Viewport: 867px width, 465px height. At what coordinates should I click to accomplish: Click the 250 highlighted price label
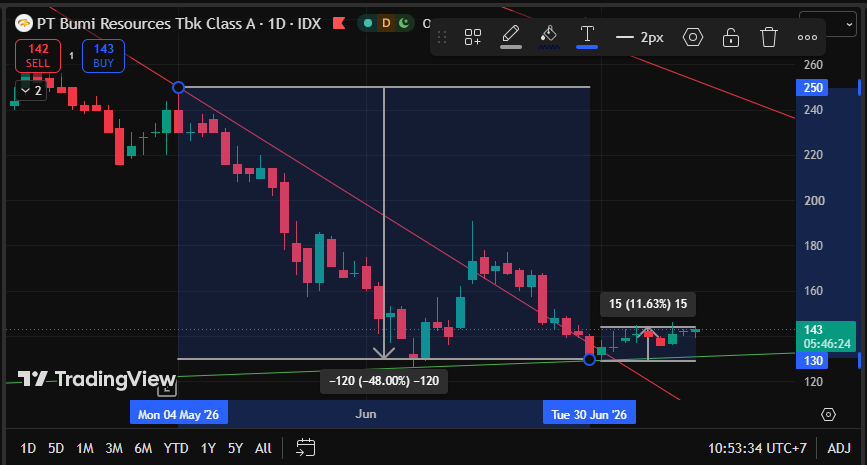click(x=812, y=87)
